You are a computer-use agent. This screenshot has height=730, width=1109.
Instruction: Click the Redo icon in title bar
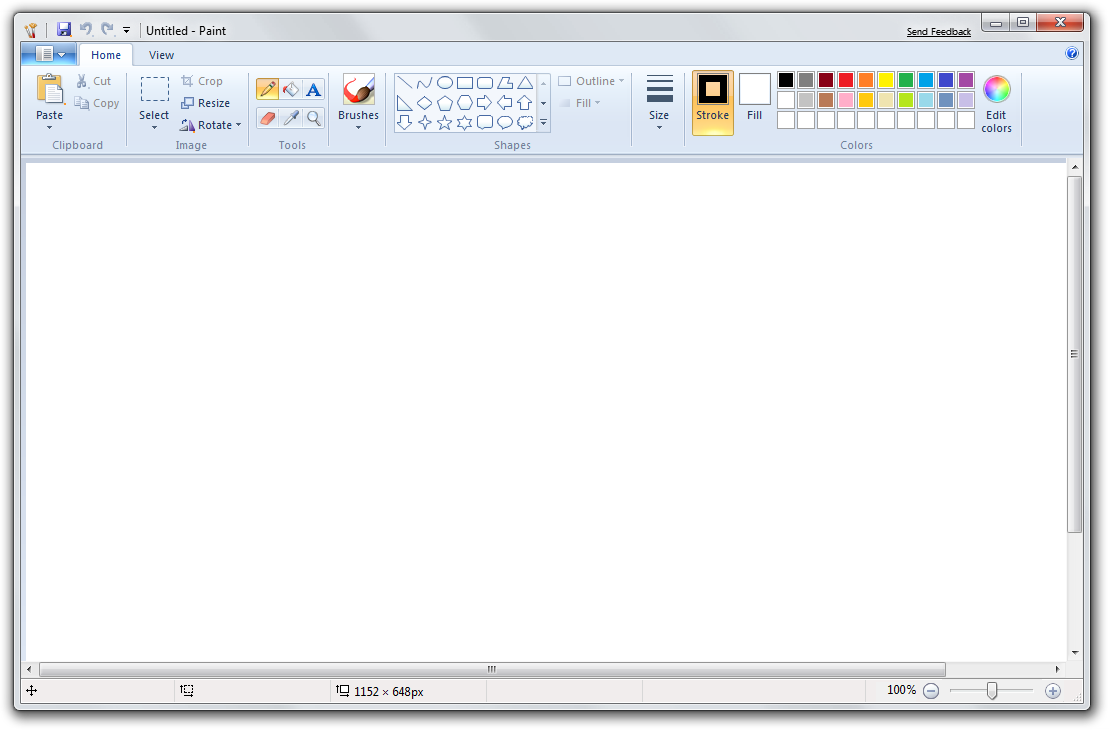point(107,29)
